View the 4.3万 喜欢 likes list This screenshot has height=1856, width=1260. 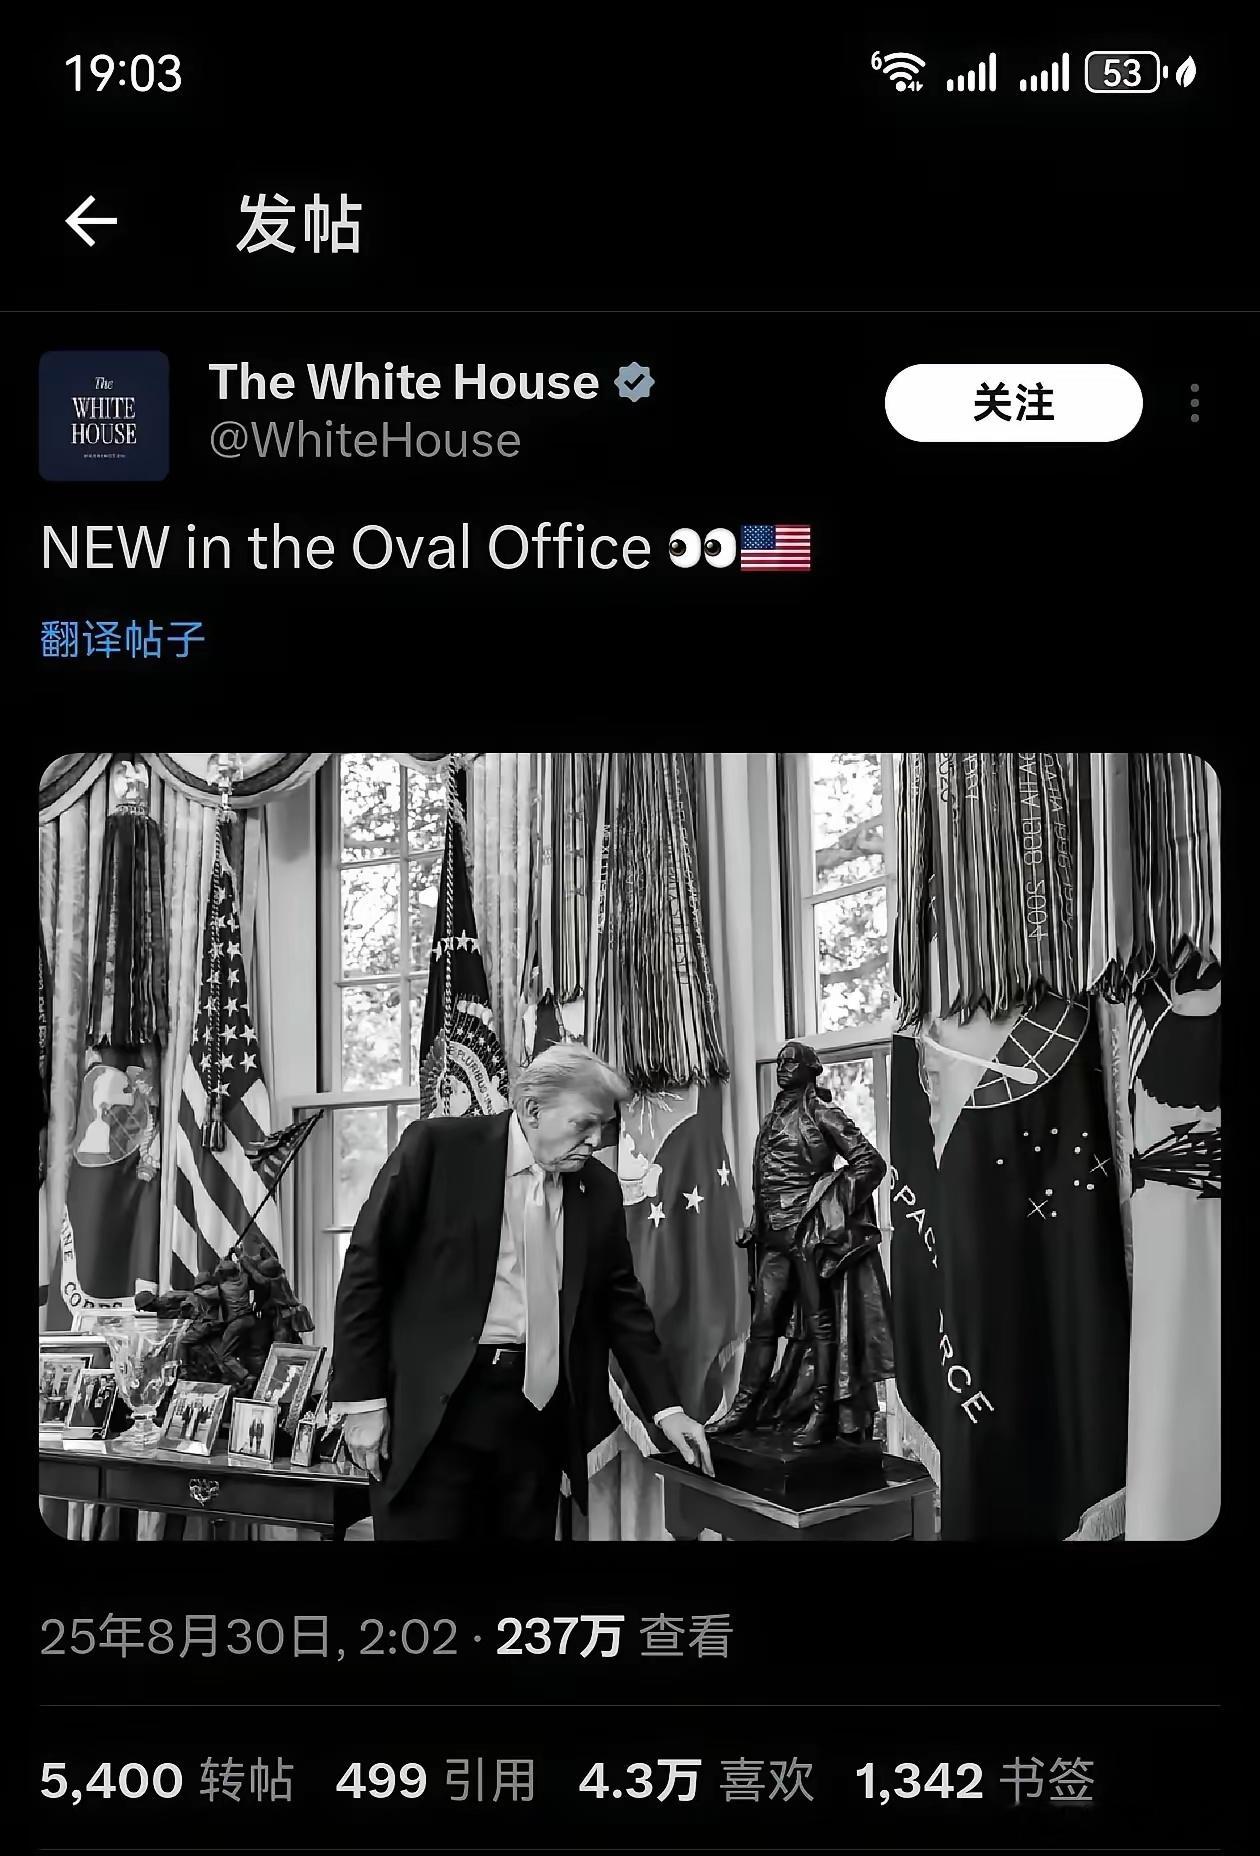[x=696, y=1781]
